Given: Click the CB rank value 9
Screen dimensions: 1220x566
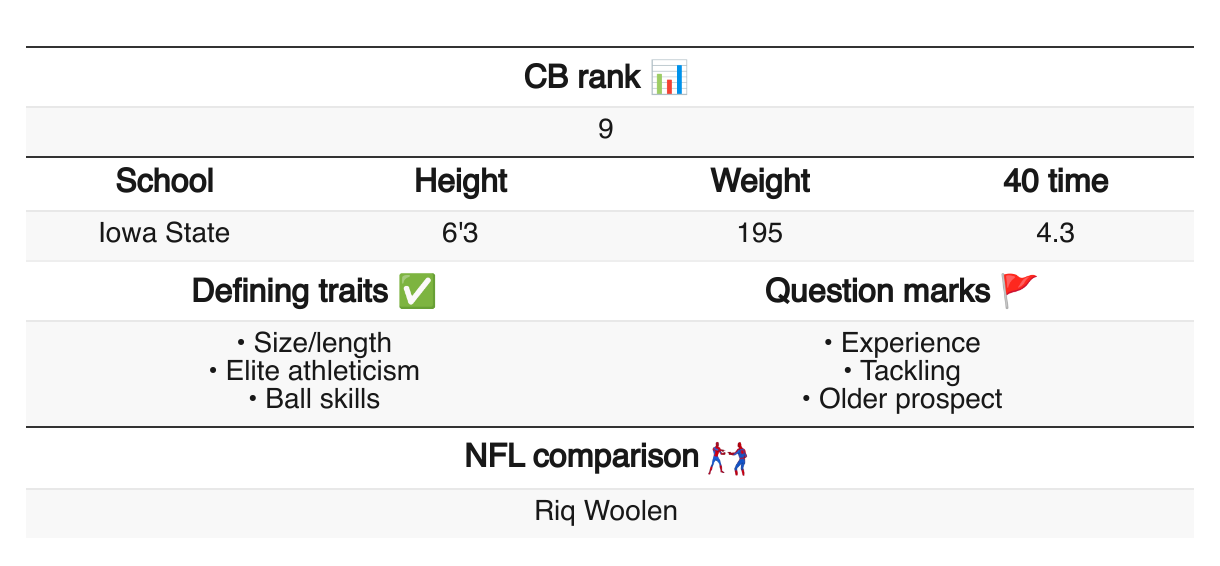Looking at the screenshot, I should tap(605, 130).
